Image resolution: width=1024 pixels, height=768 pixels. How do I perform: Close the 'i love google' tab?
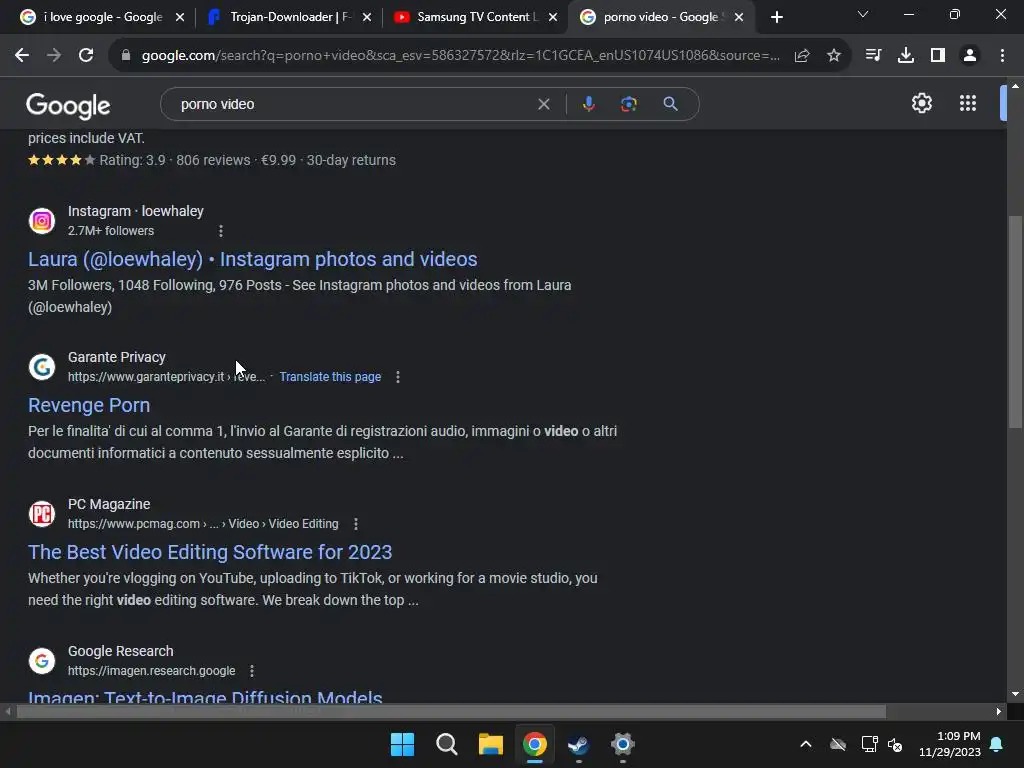[x=180, y=18]
